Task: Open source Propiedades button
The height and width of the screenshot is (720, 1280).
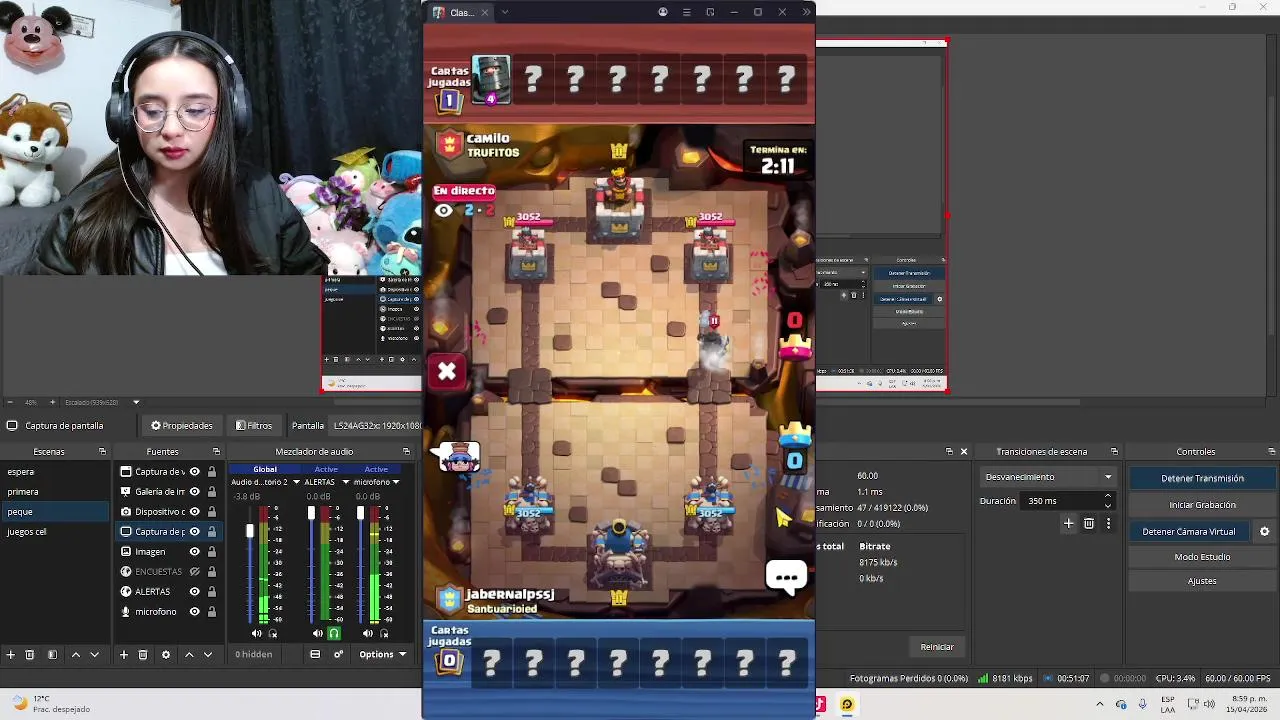Action: (x=182, y=425)
